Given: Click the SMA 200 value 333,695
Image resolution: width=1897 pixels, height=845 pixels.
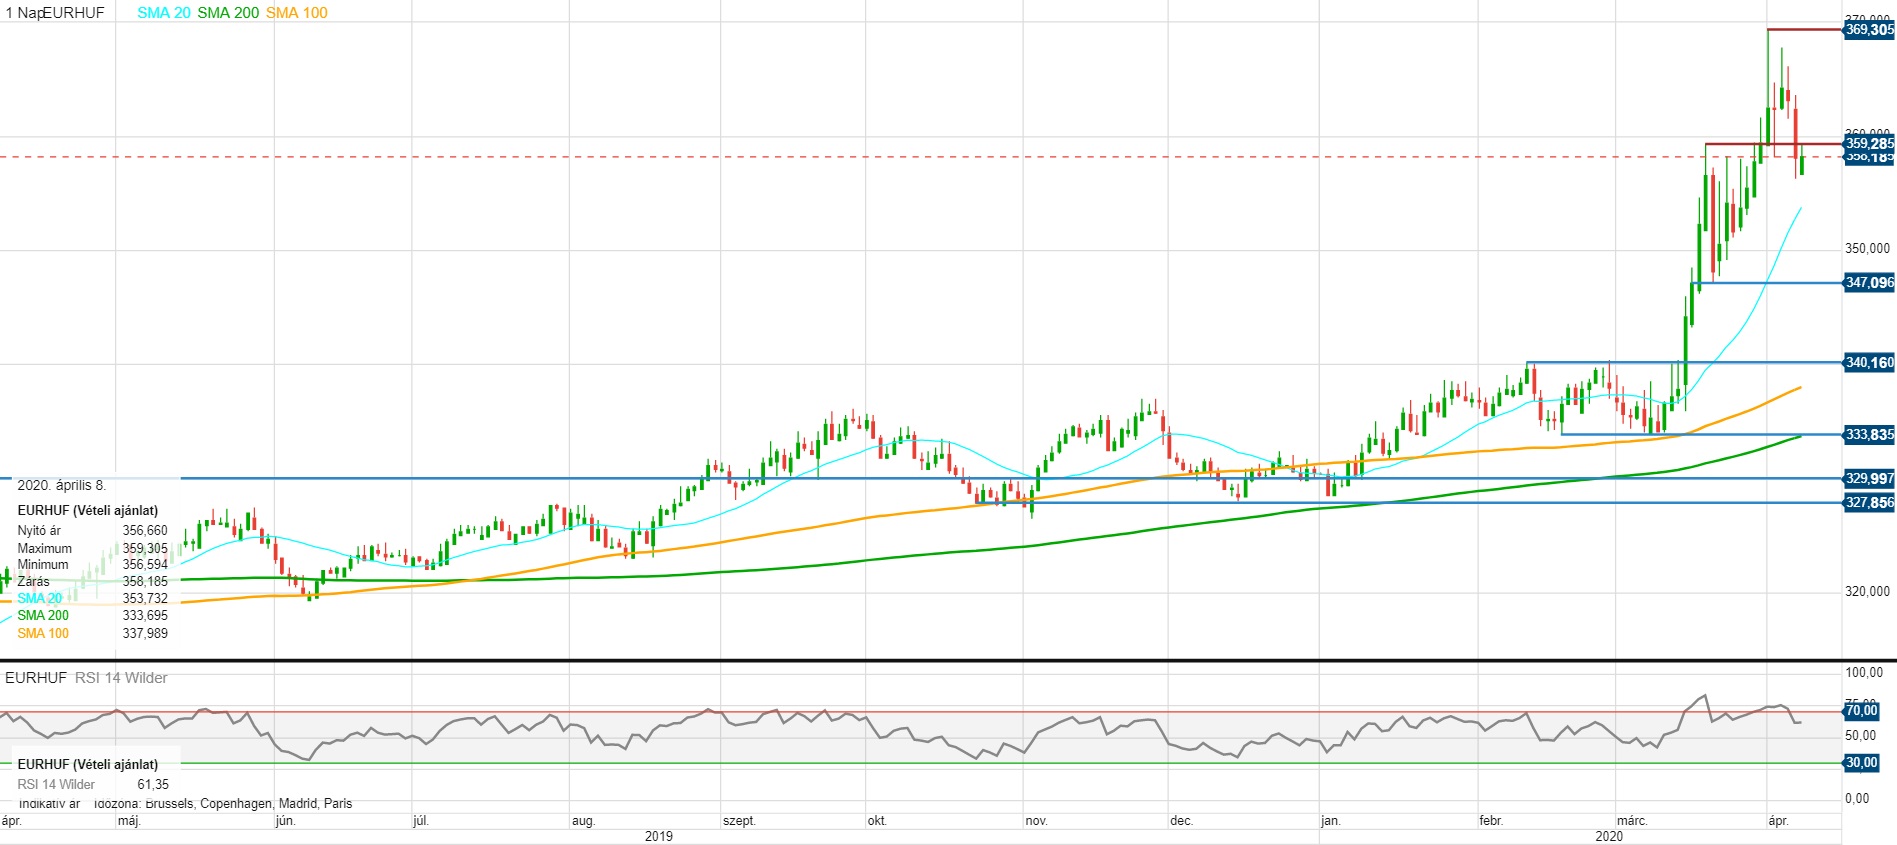Looking at the screenshot, I should (145, 616).
